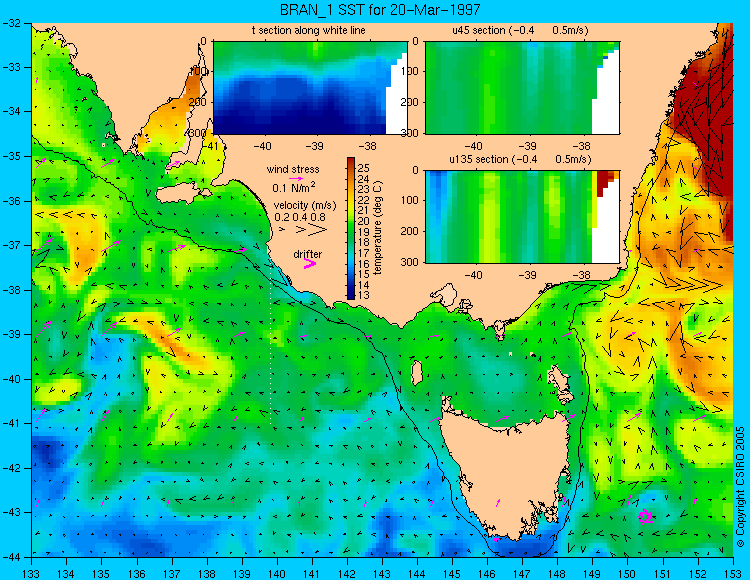750x580 pixels.
Task: Click the smallest 0.2 velocity arrowhead in legend
Action: [282, 230]
